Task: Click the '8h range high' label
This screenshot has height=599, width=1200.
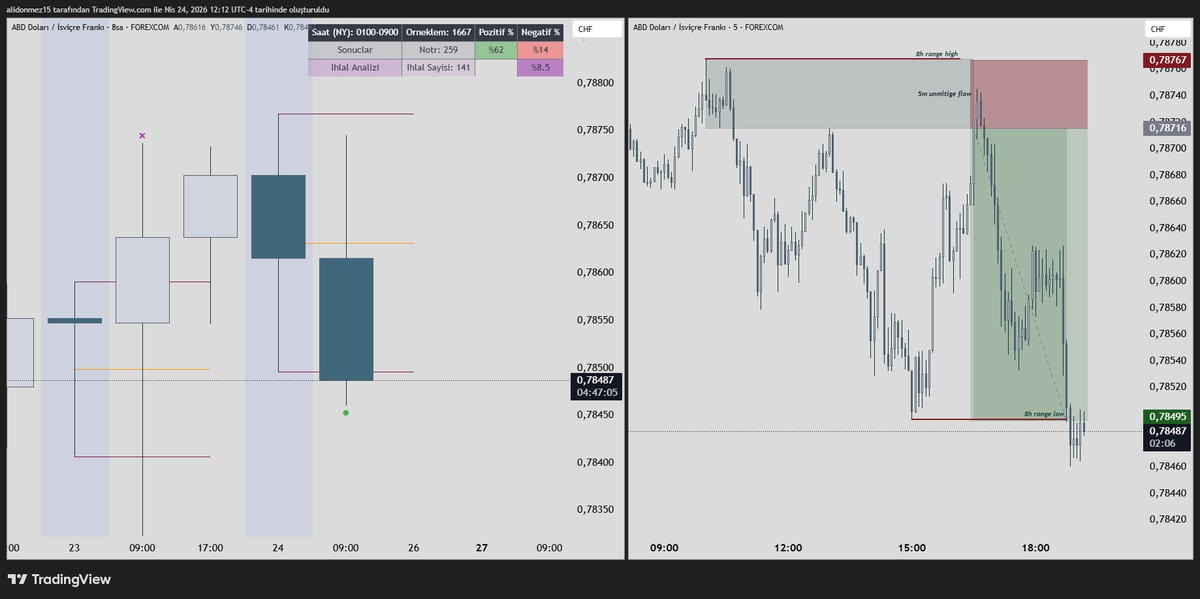Action: pos(937,54)
